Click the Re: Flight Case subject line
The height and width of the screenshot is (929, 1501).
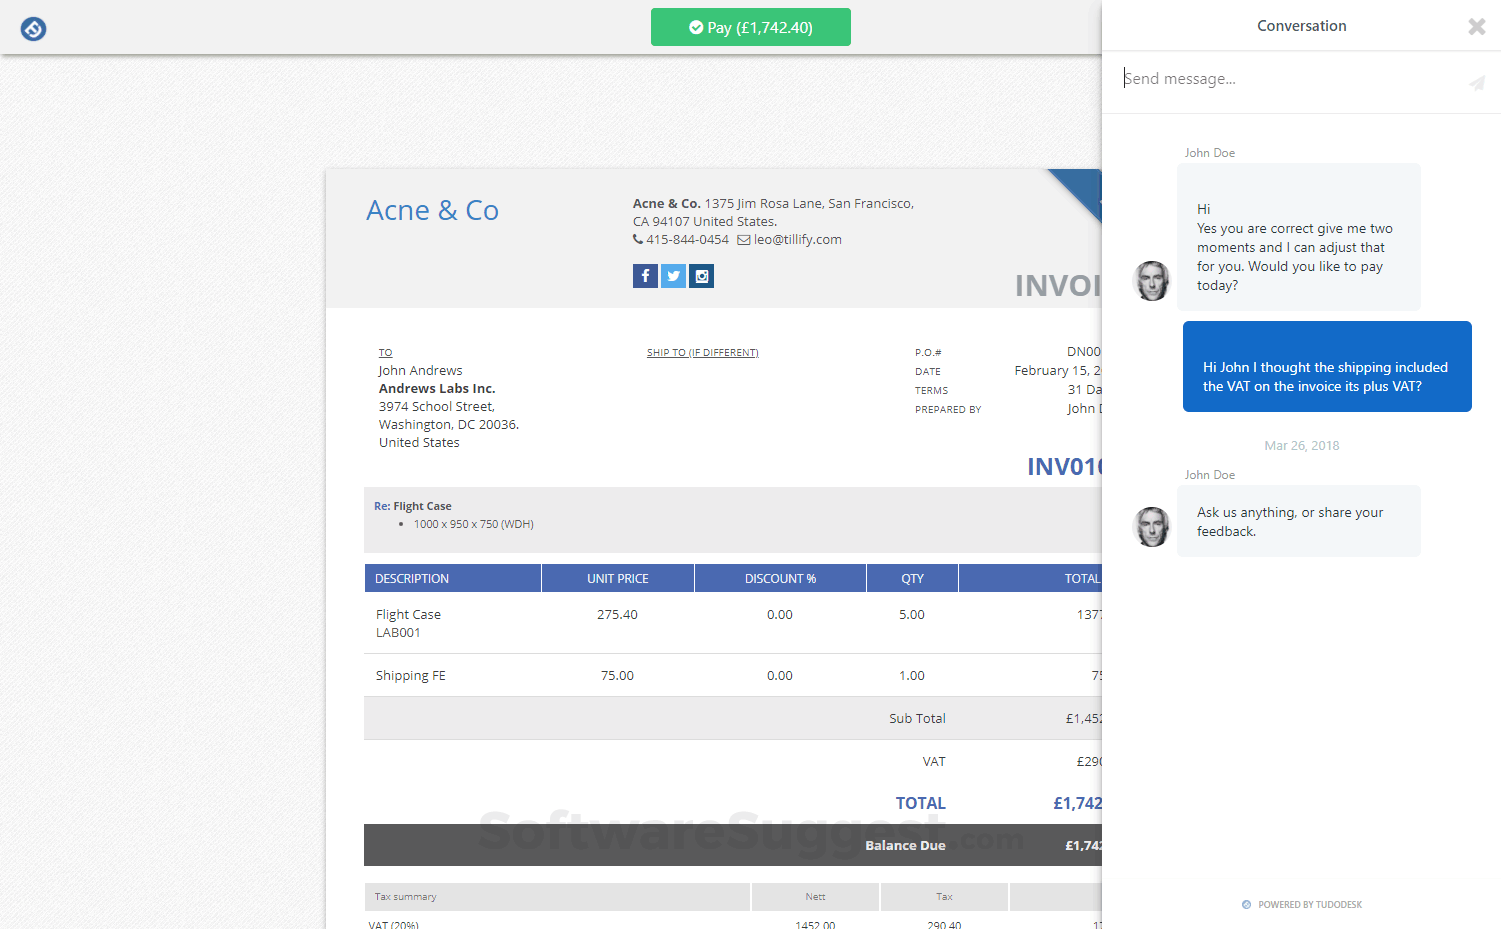click(x=413, y=507)
